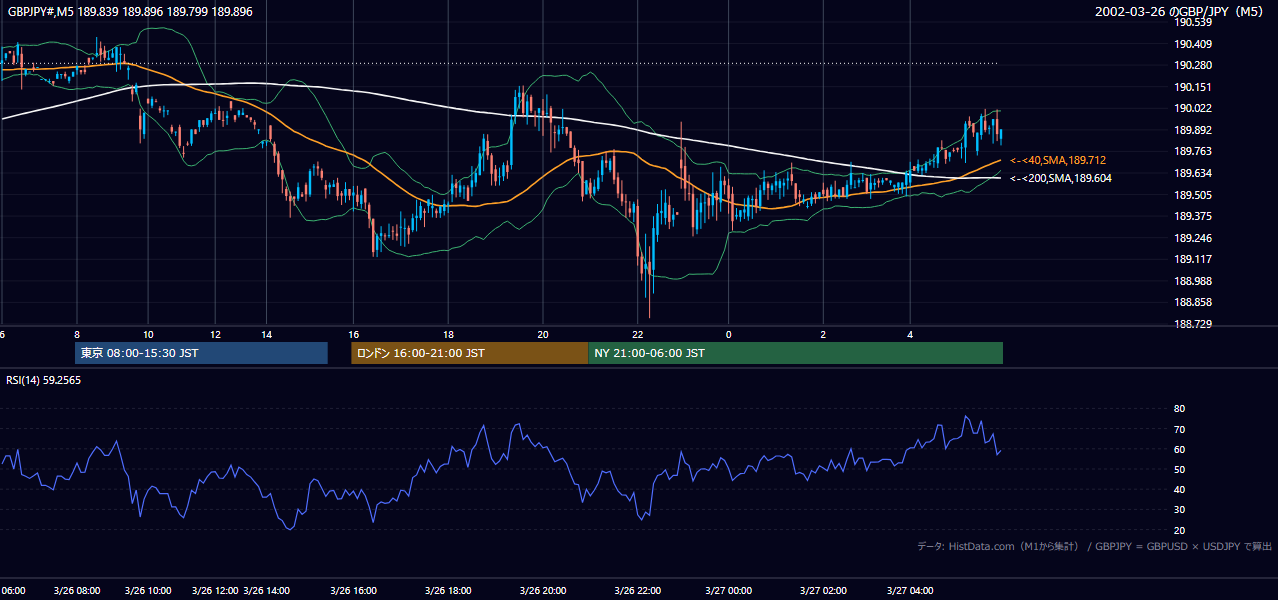Screen dimensions: 1278x600
Task: Select the NY 21:00-06:00 JST session bar
Action: 795,353
